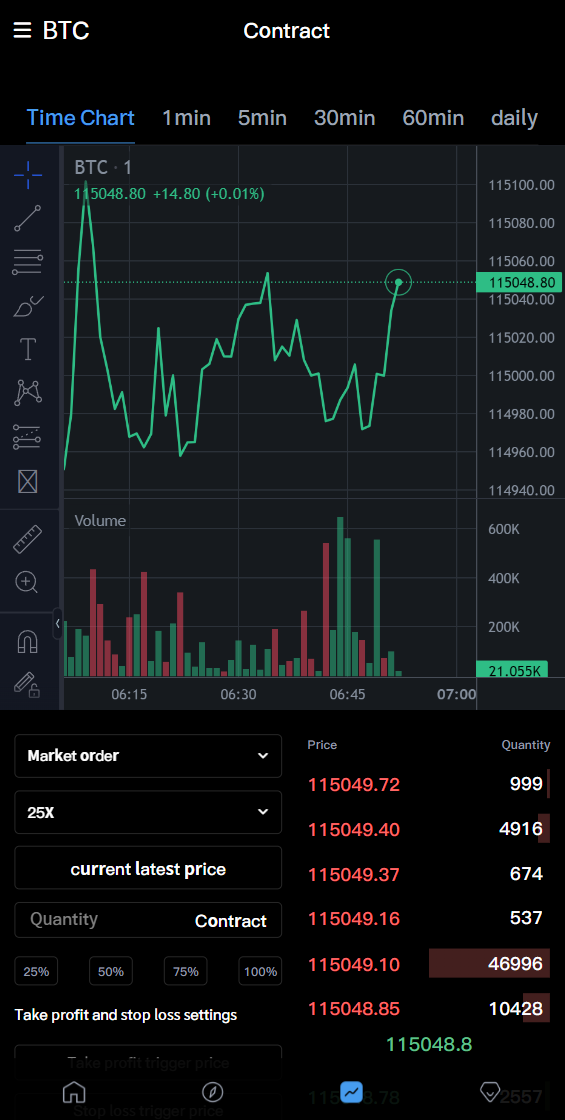Click the Quantity input field
Image resolution: width=565 pixels, height=1120 pixels.
(x=148, y=920)
